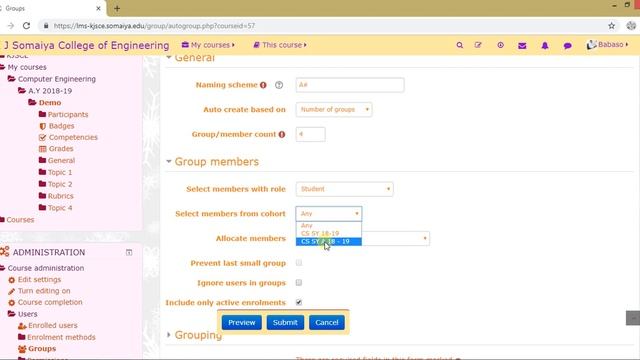Open the search icon in header
Image resolution: width=640 pixels, height=360 pixels.
tap(460, 45)
